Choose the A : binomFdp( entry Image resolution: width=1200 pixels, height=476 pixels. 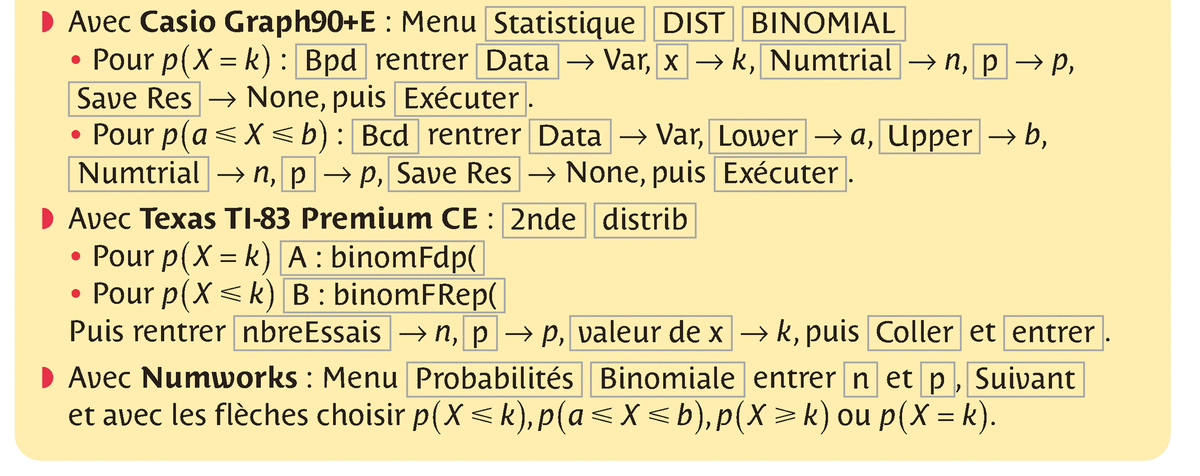pyautogui.click(x=382, y=259)
